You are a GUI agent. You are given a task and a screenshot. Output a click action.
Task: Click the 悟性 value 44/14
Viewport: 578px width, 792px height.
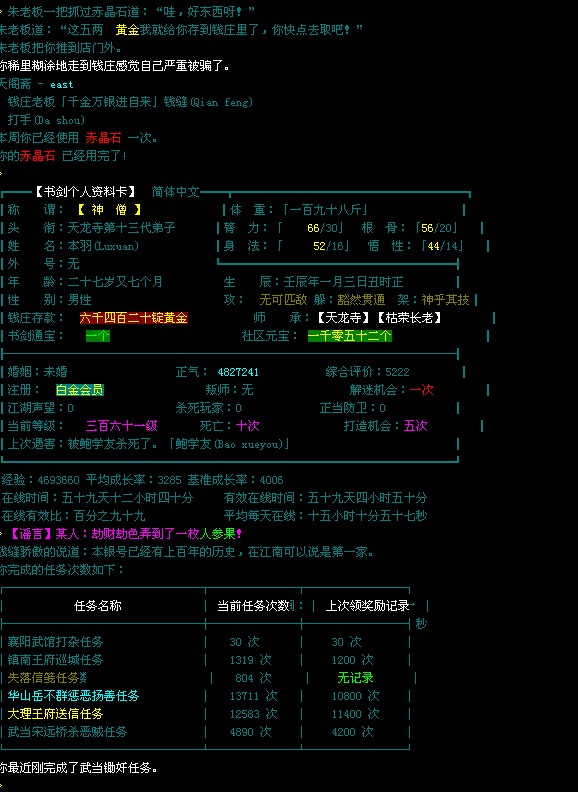[442, 246]
